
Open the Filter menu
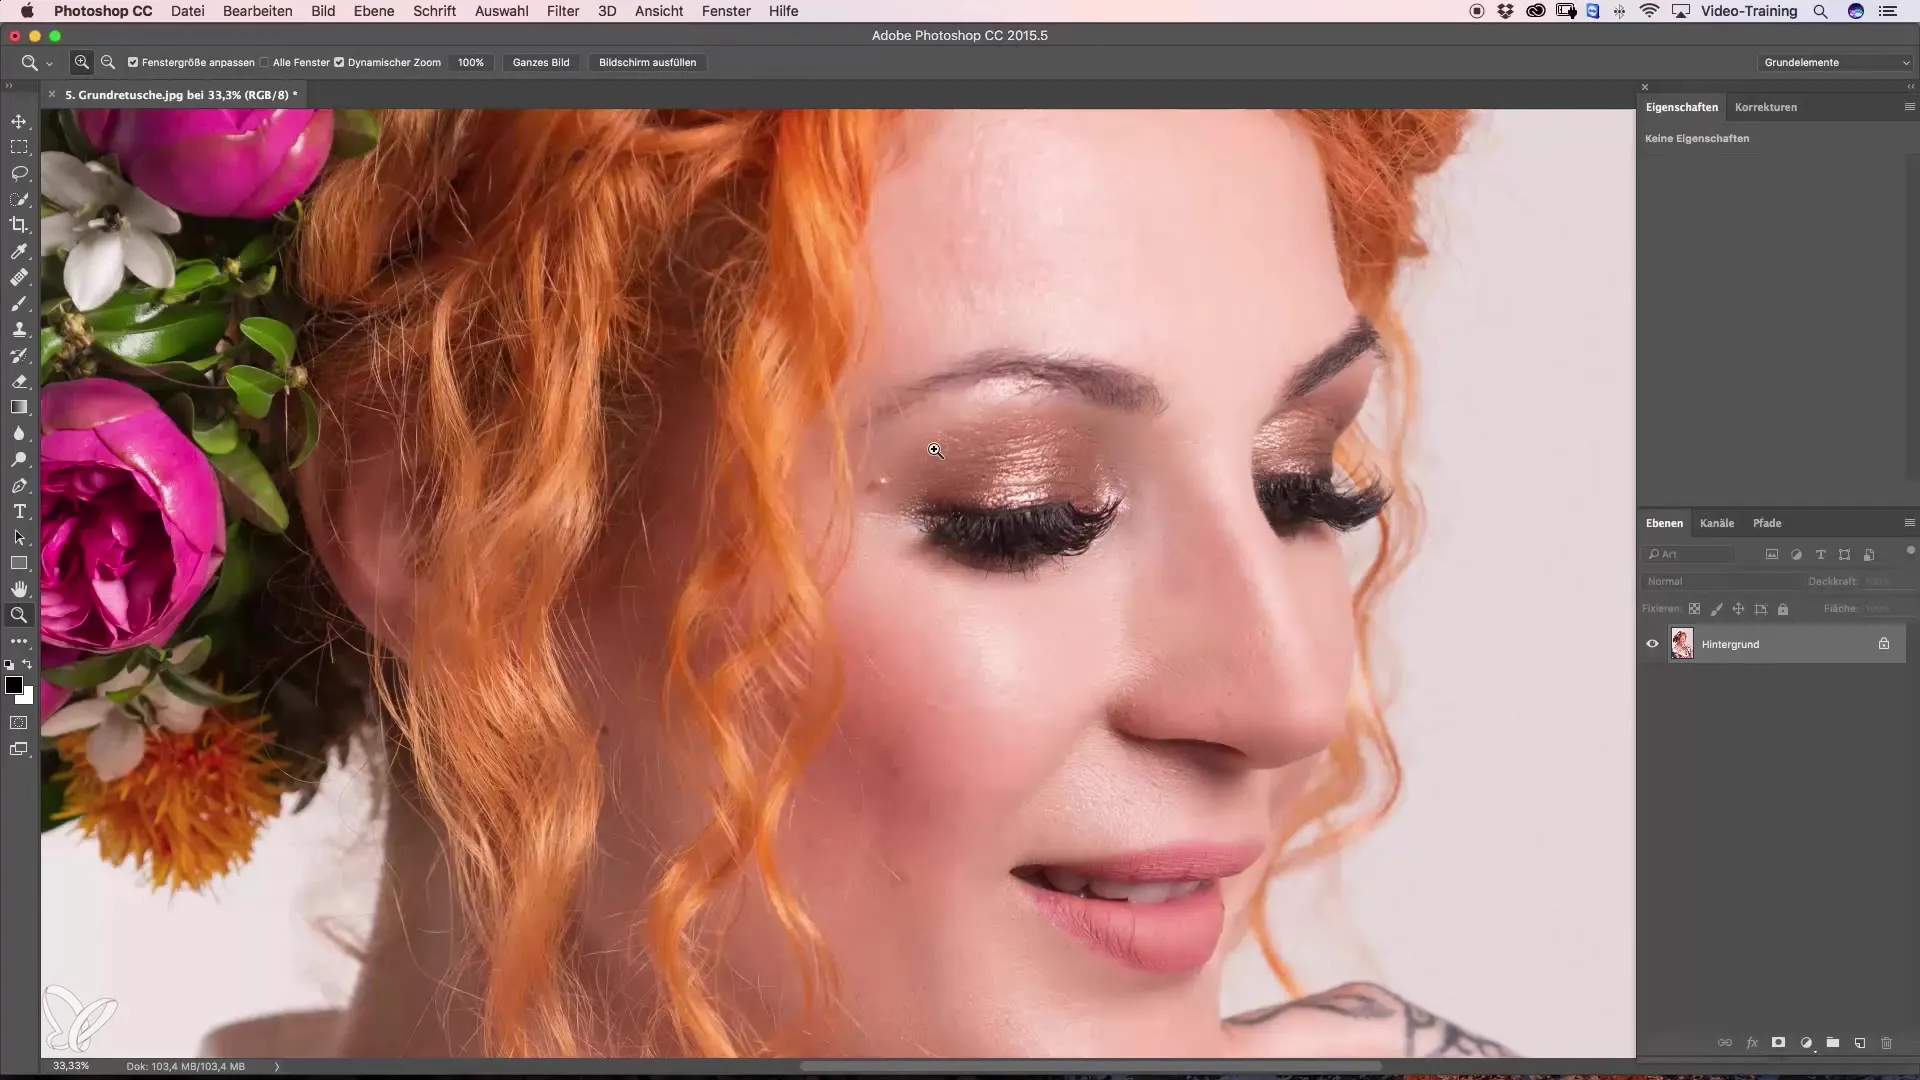tap(563, 11)
